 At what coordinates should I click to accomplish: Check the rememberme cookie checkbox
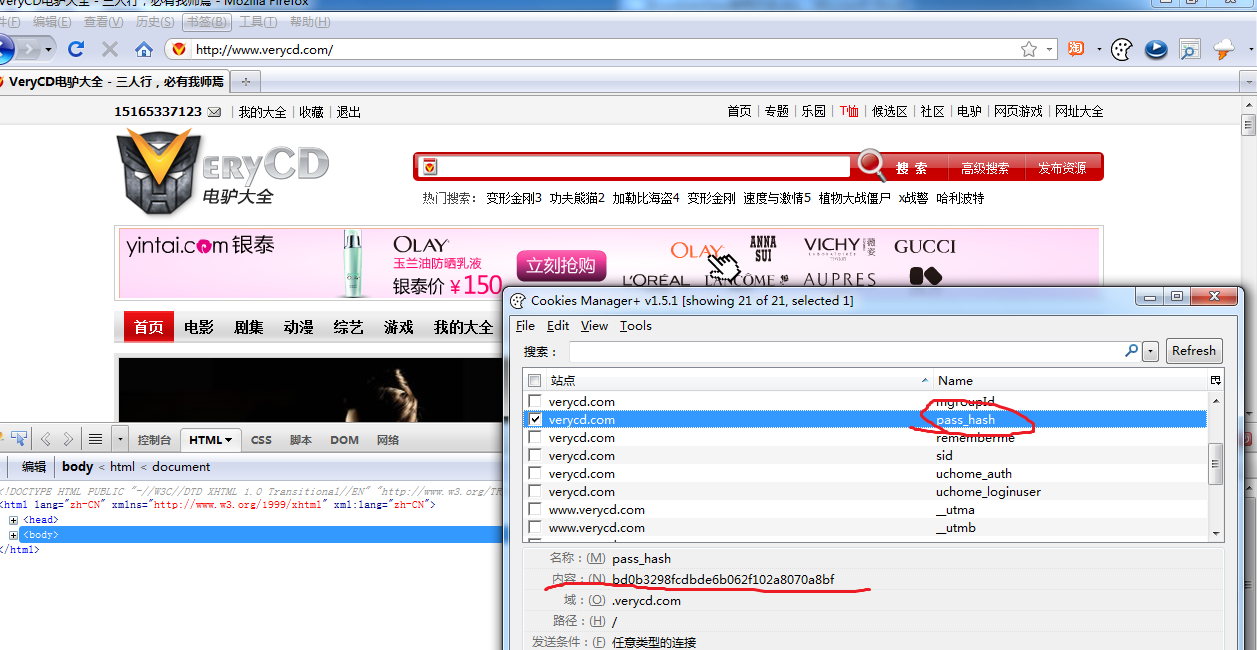(535, 438)
